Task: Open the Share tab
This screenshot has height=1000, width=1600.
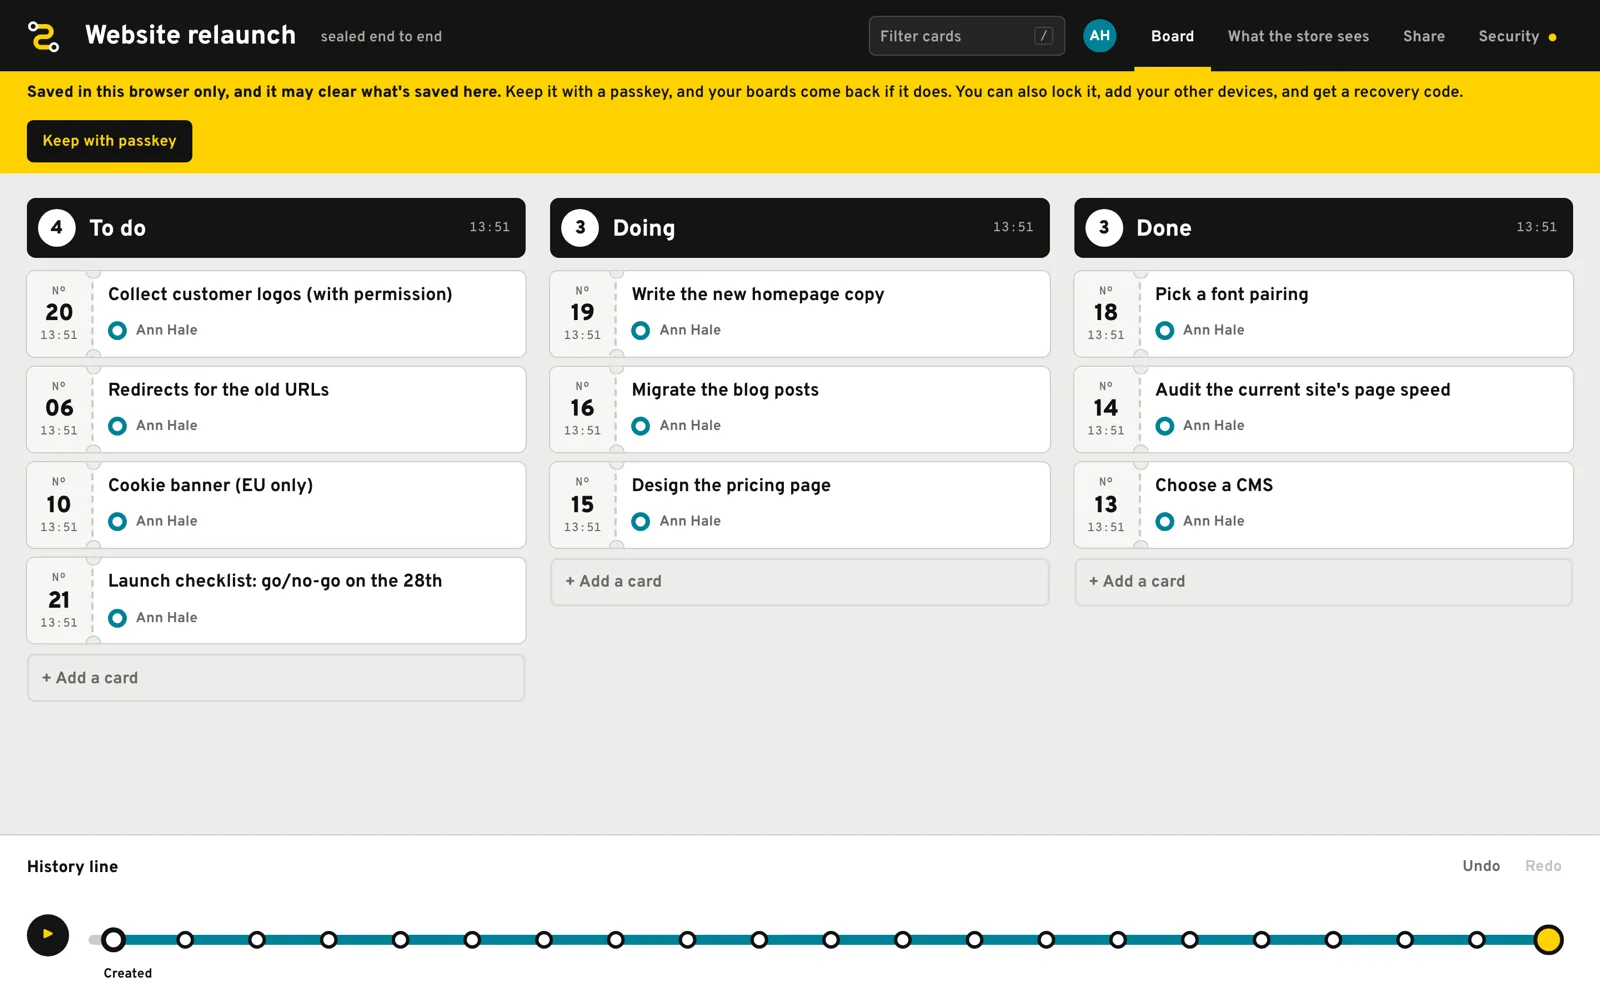Action: [x=1424, y=36]
